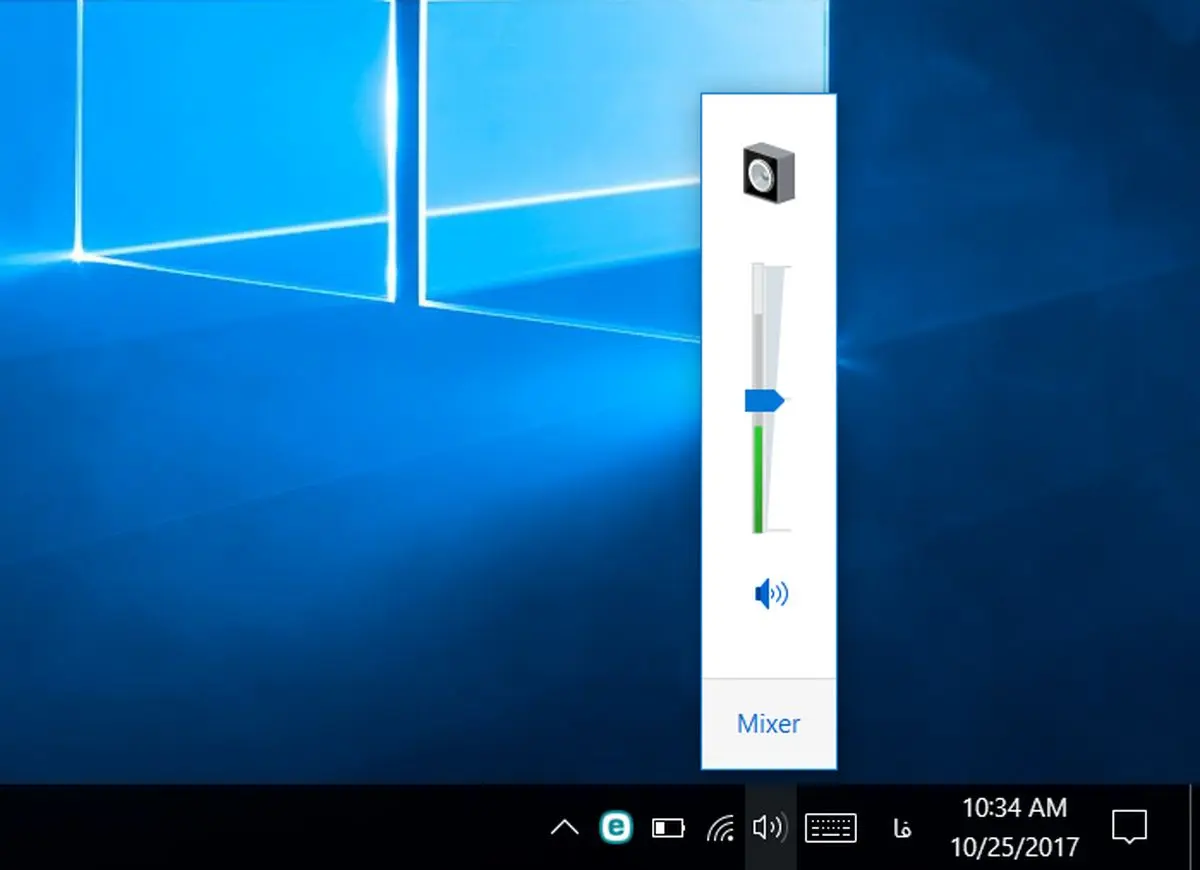Image resolution: width=1200 pixels, height=870 pixels.
Task: Switch the Persian input language indicator
Action: (x=902, y=828)
